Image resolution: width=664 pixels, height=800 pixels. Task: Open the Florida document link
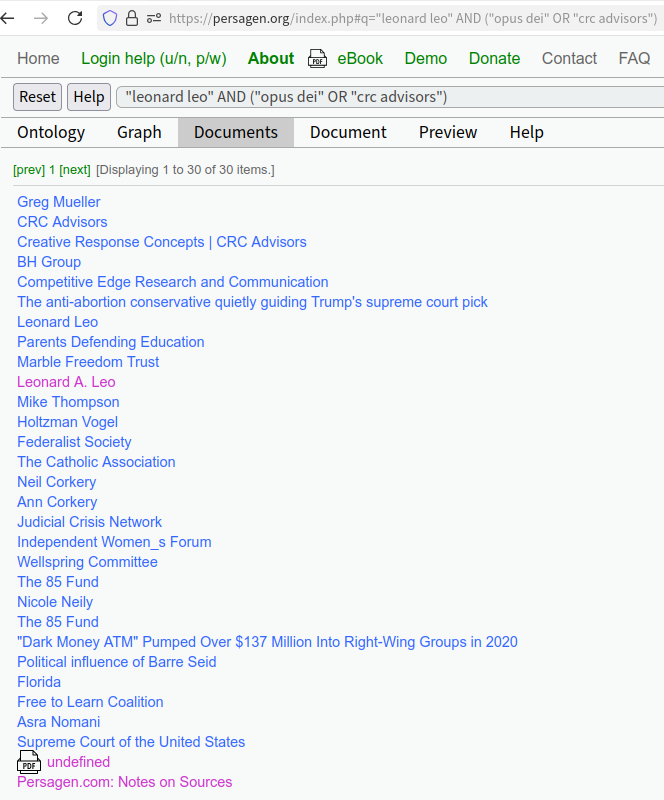pos(39,682)
